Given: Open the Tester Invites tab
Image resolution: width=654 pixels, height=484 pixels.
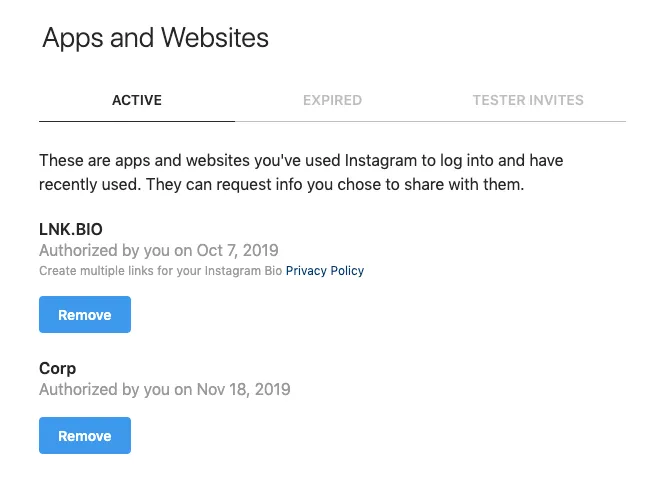Looking at the screenshot, I should click(527, 100).
